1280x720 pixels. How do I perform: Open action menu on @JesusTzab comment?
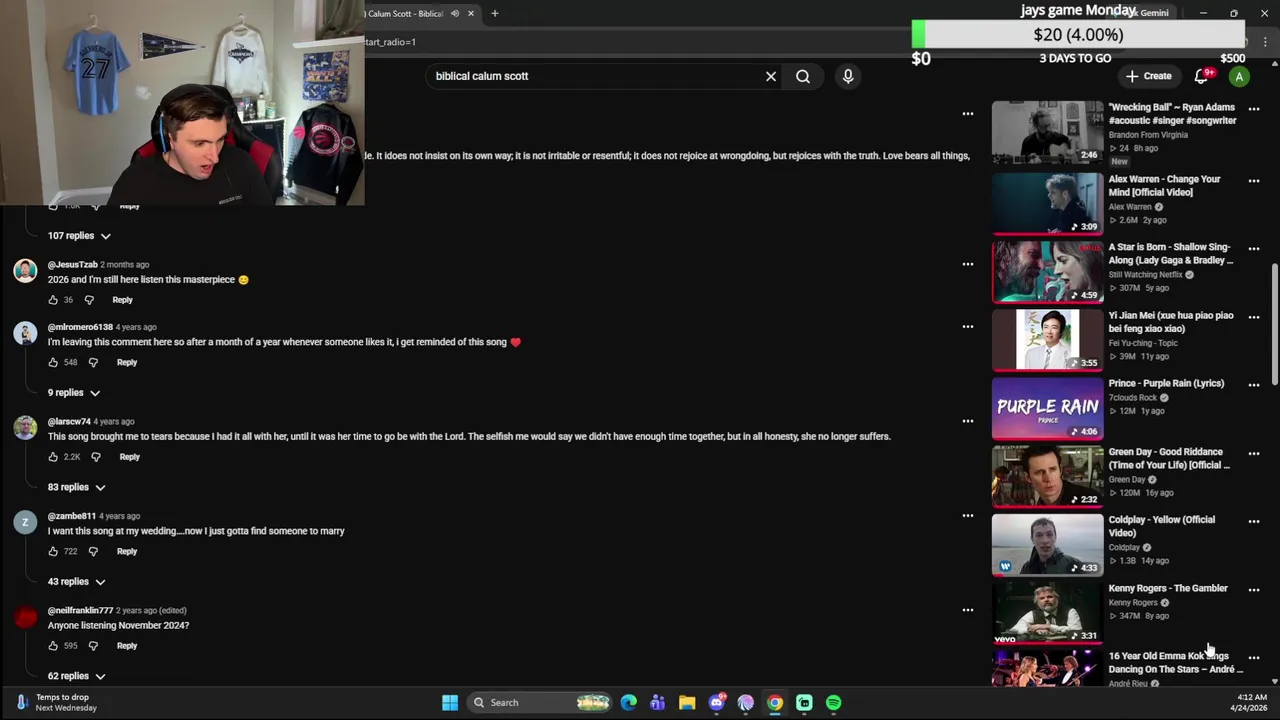coord(967,264)
